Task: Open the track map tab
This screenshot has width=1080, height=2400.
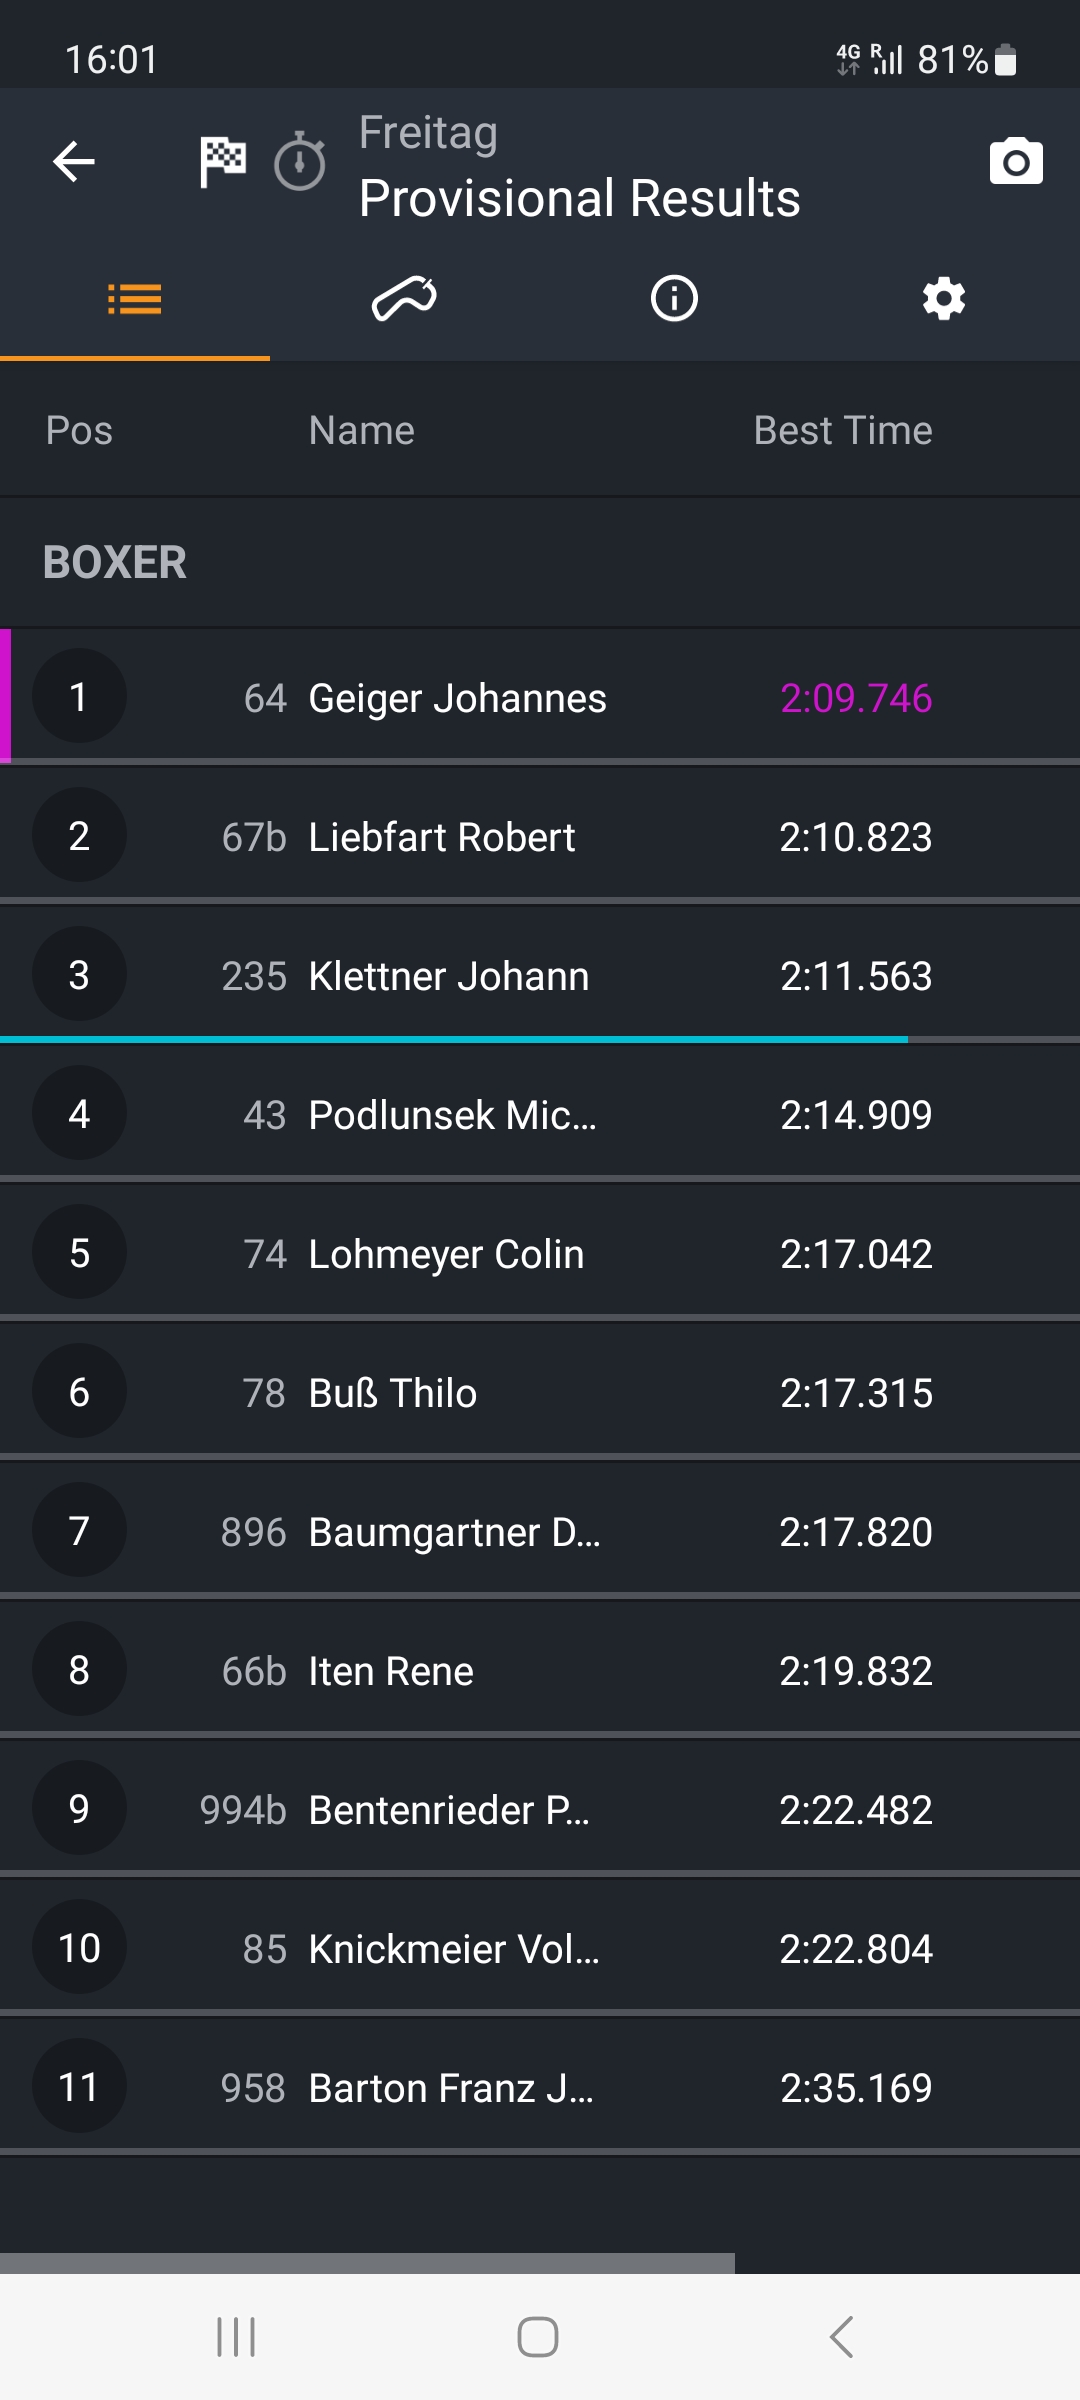Action: [x=404, y=299]
